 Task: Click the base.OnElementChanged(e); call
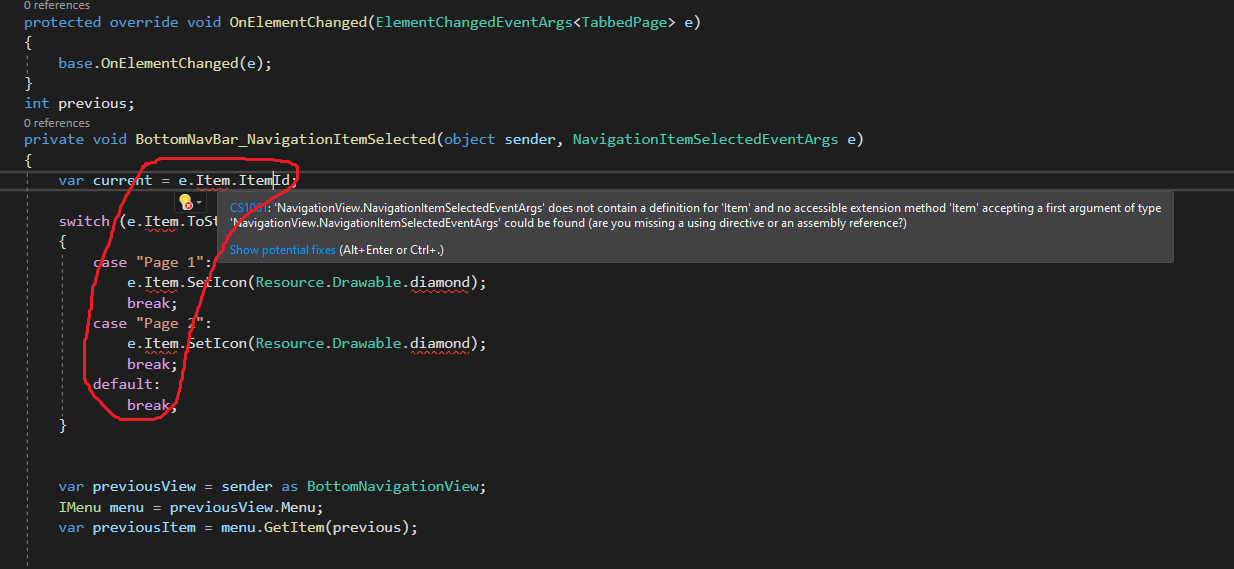[165, 63]
